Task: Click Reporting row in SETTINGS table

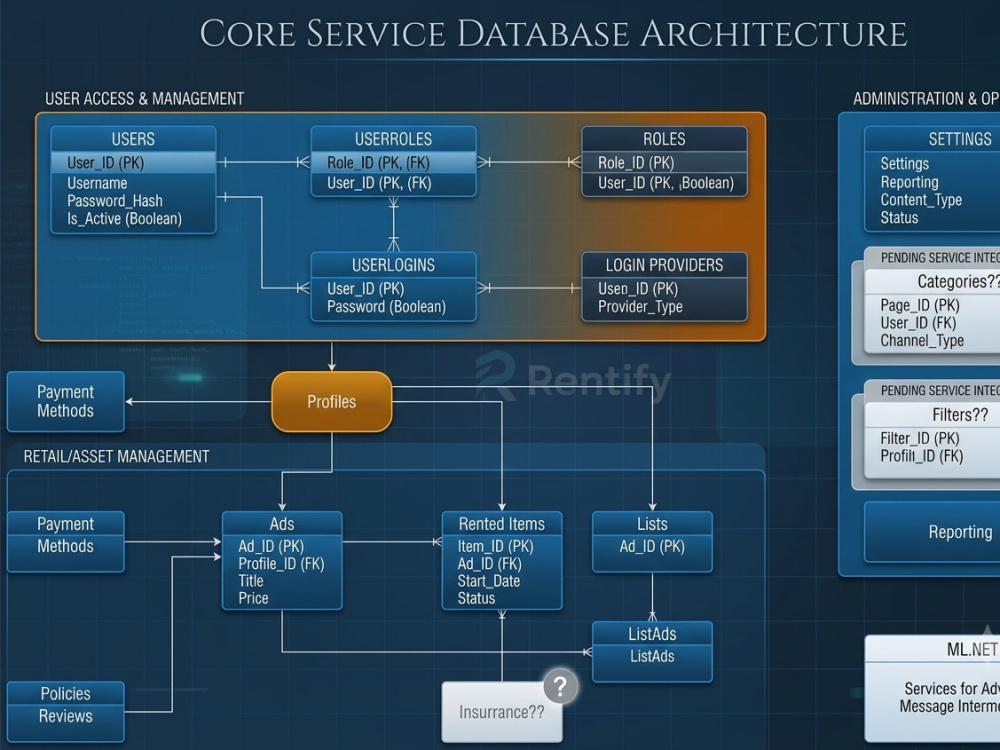Action: [909, 182]
